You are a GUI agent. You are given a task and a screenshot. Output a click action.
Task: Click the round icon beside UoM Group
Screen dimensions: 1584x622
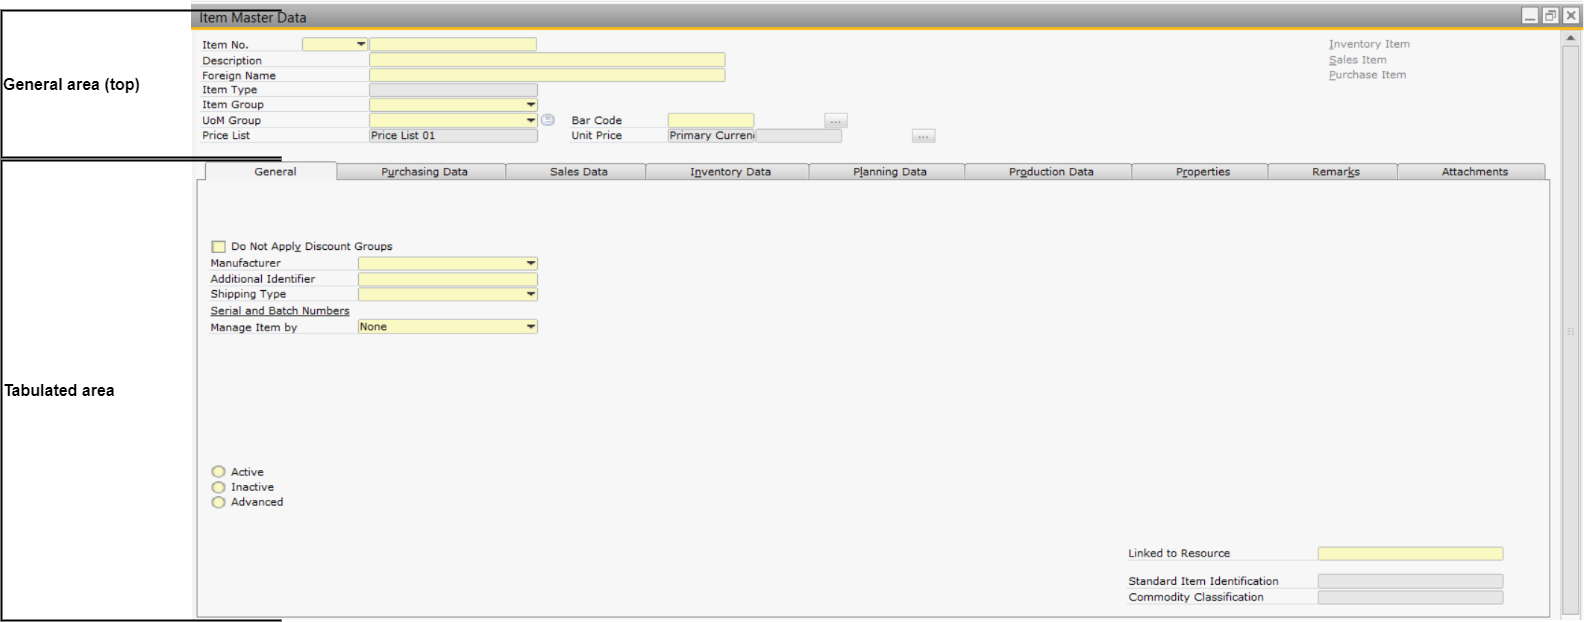point(548,120)
